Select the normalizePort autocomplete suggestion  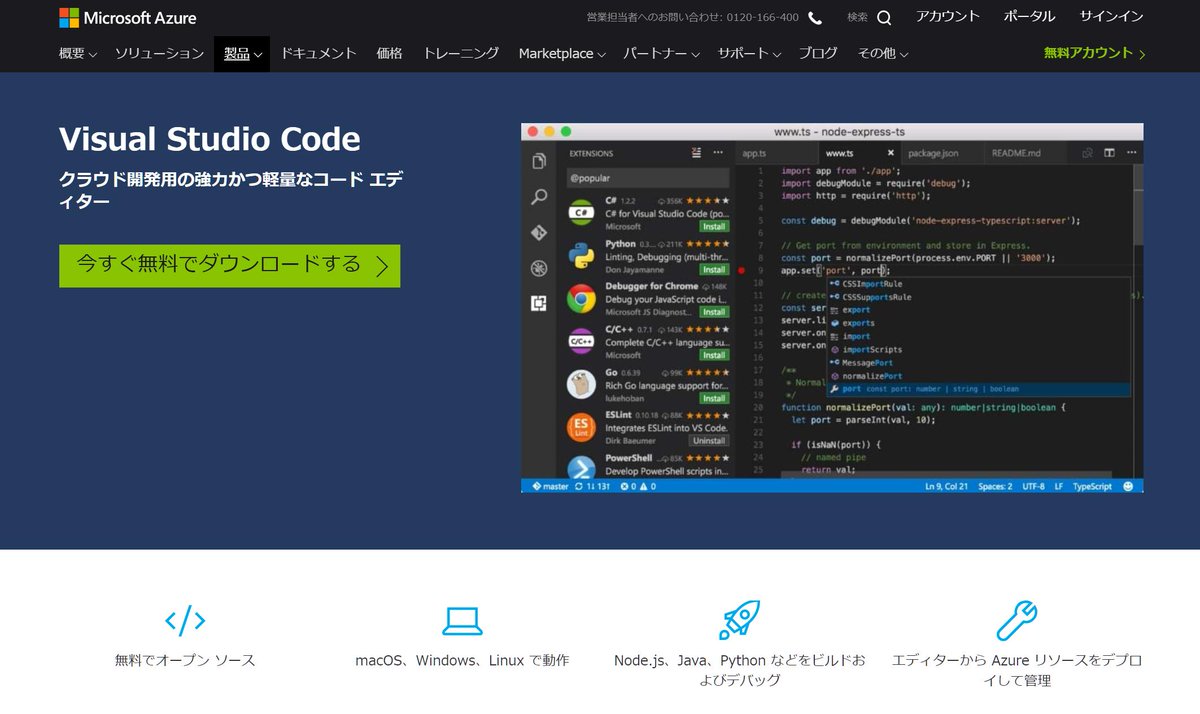coord(979,376)
